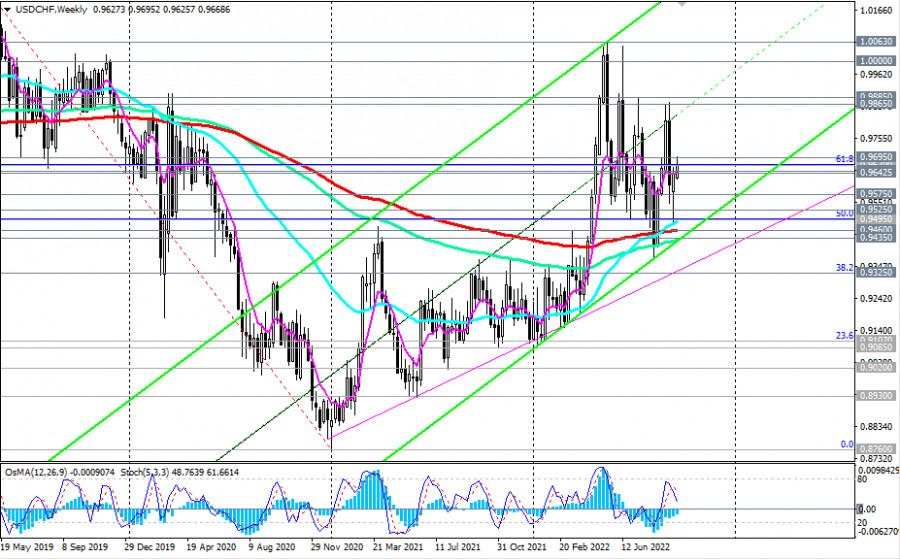Select the 1.00000 price level label
Screen dimensions: 900x559
(876, 60)
